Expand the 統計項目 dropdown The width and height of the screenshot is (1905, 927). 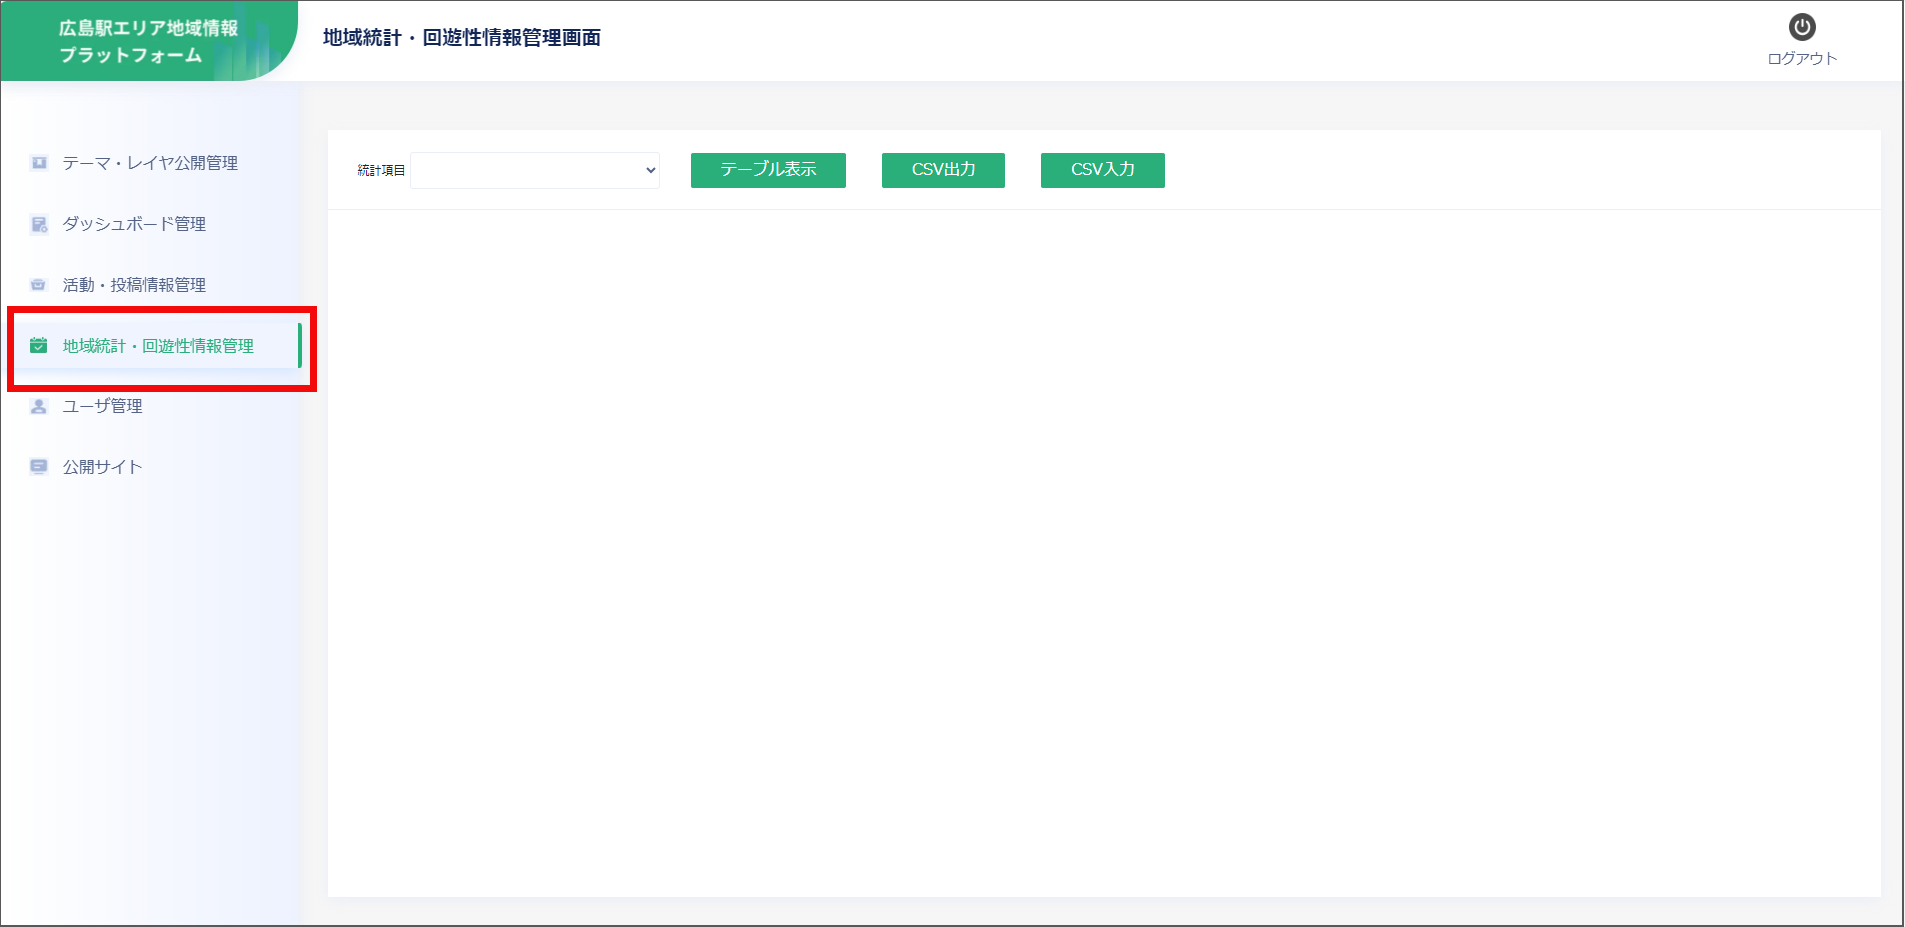point(535,170)
